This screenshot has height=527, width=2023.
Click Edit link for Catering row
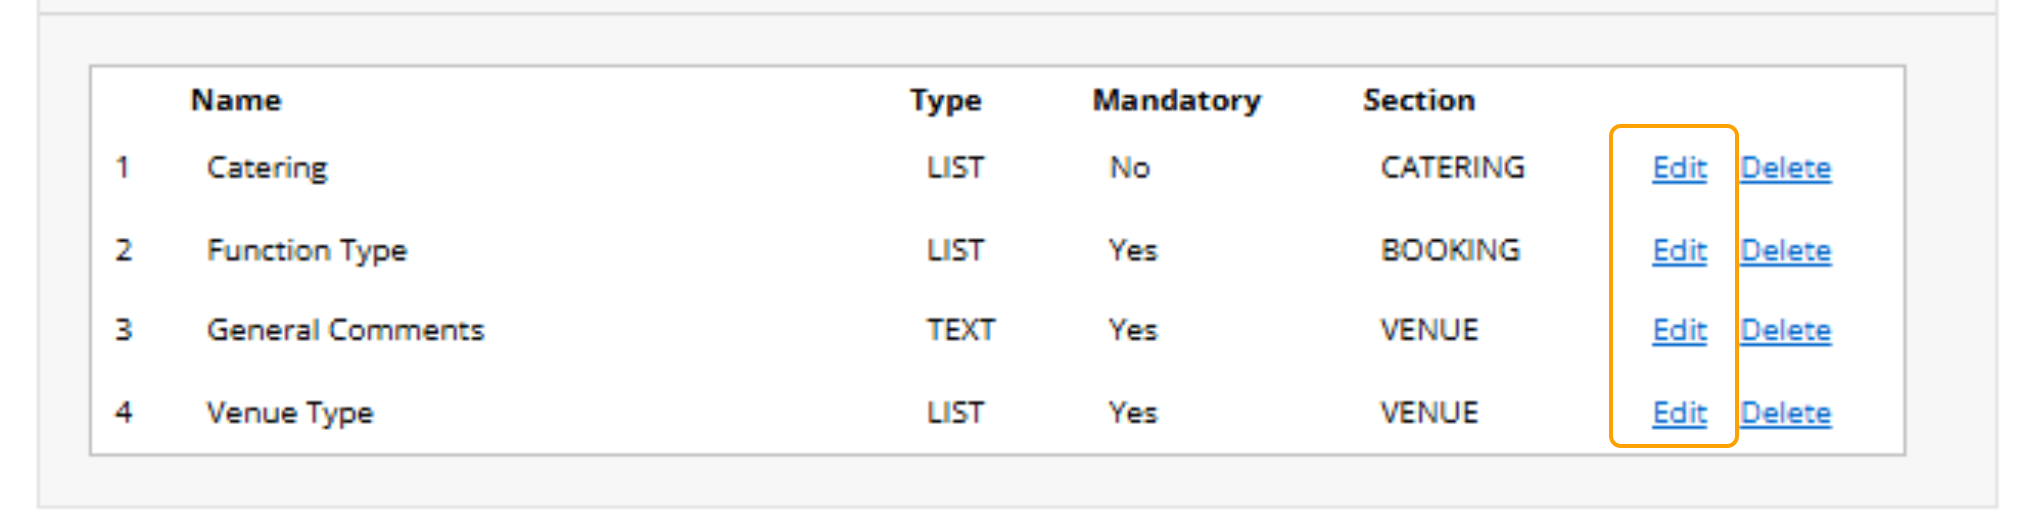pyautogui.click(x=1679, y=168)
